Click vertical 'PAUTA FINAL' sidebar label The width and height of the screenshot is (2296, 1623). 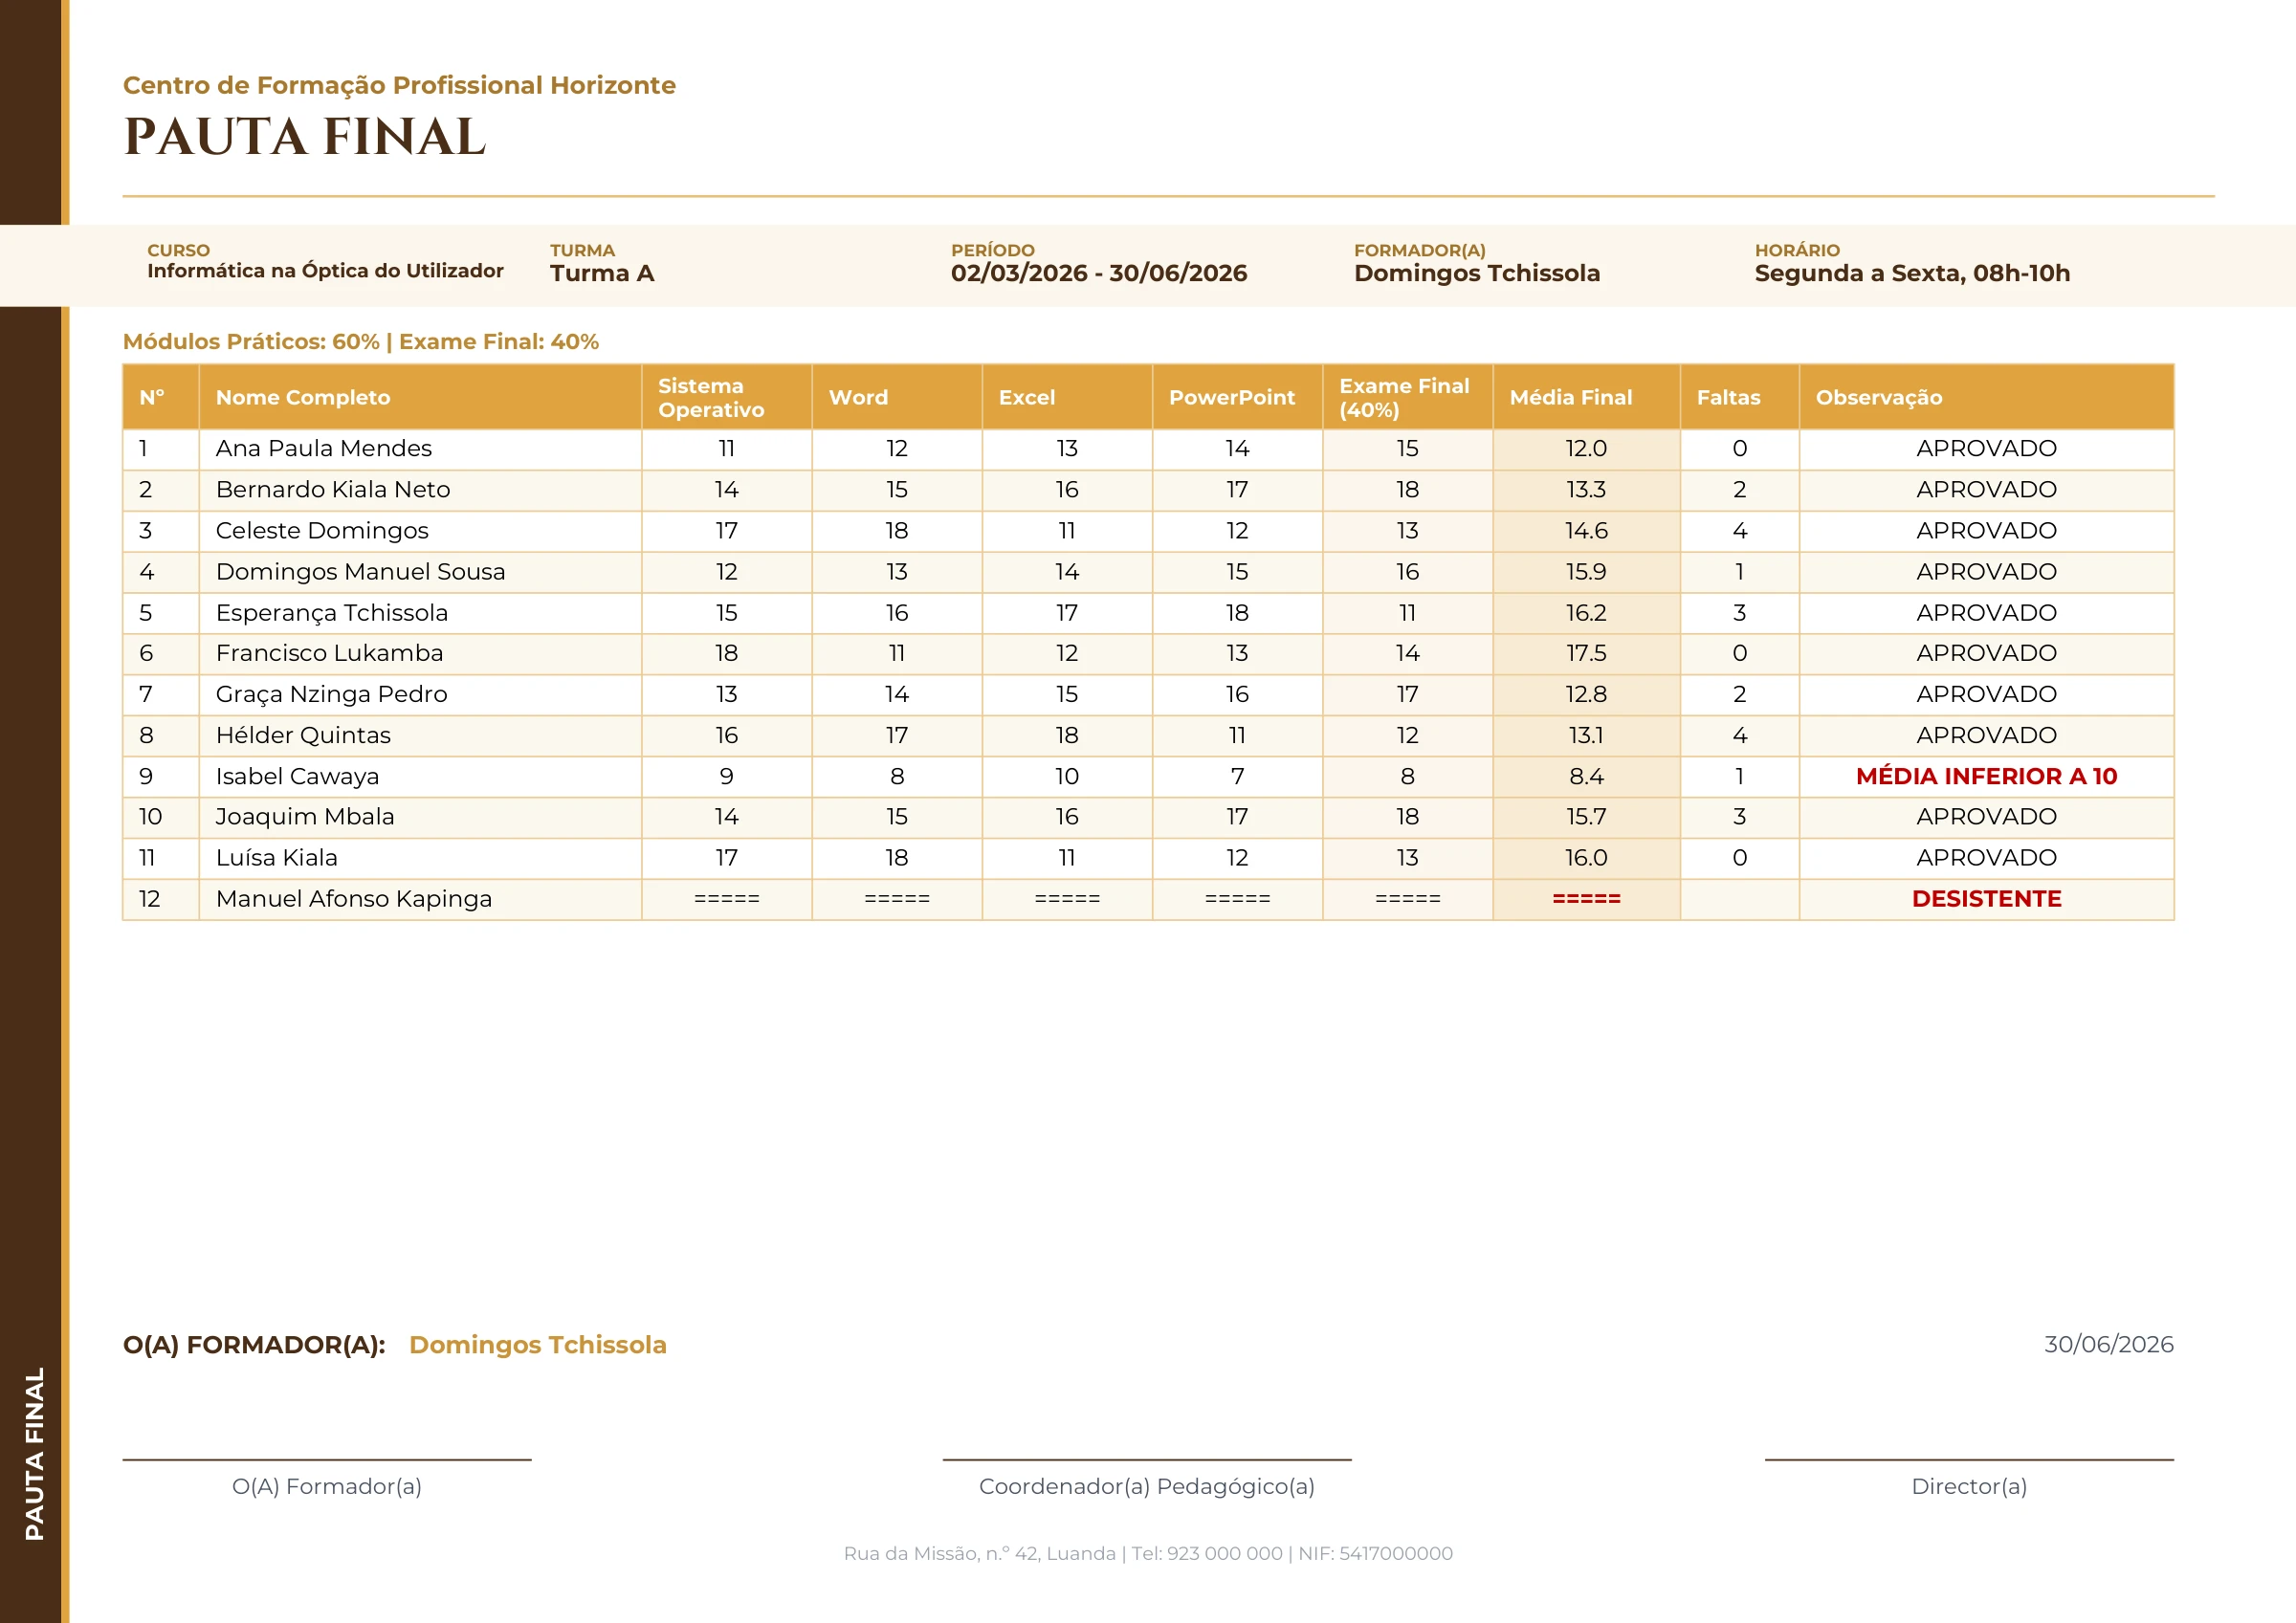click(34, 1454)
